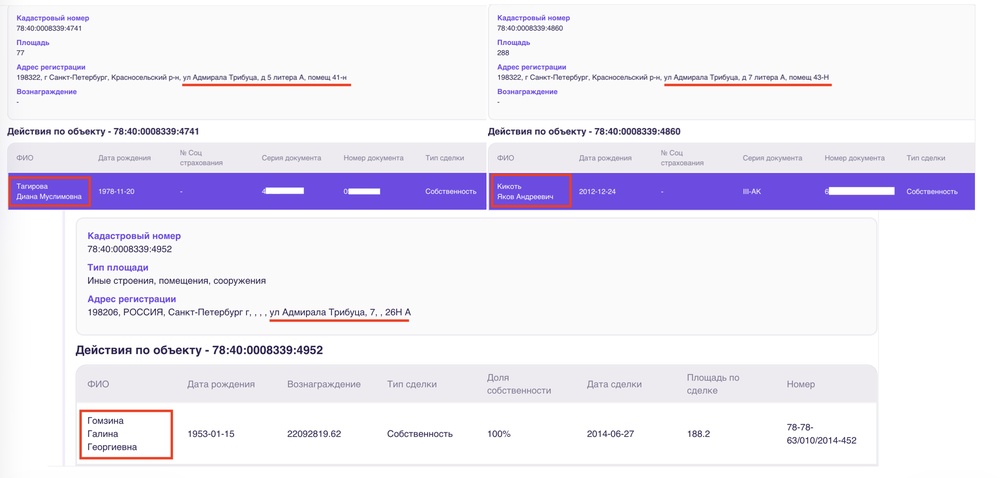
Task: Click the address with помещ 41-н
Action: pos(182,76)
